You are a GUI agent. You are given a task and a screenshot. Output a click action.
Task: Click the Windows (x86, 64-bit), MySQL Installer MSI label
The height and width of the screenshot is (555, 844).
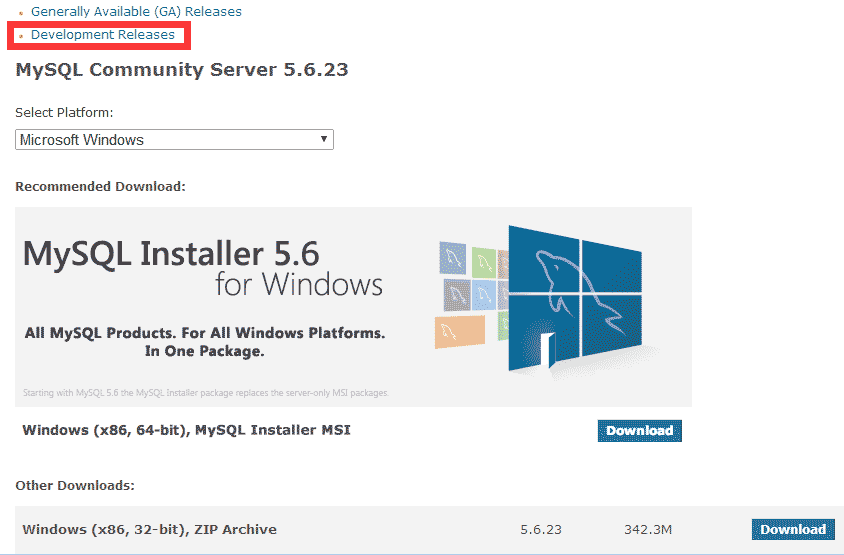(186, 430)
